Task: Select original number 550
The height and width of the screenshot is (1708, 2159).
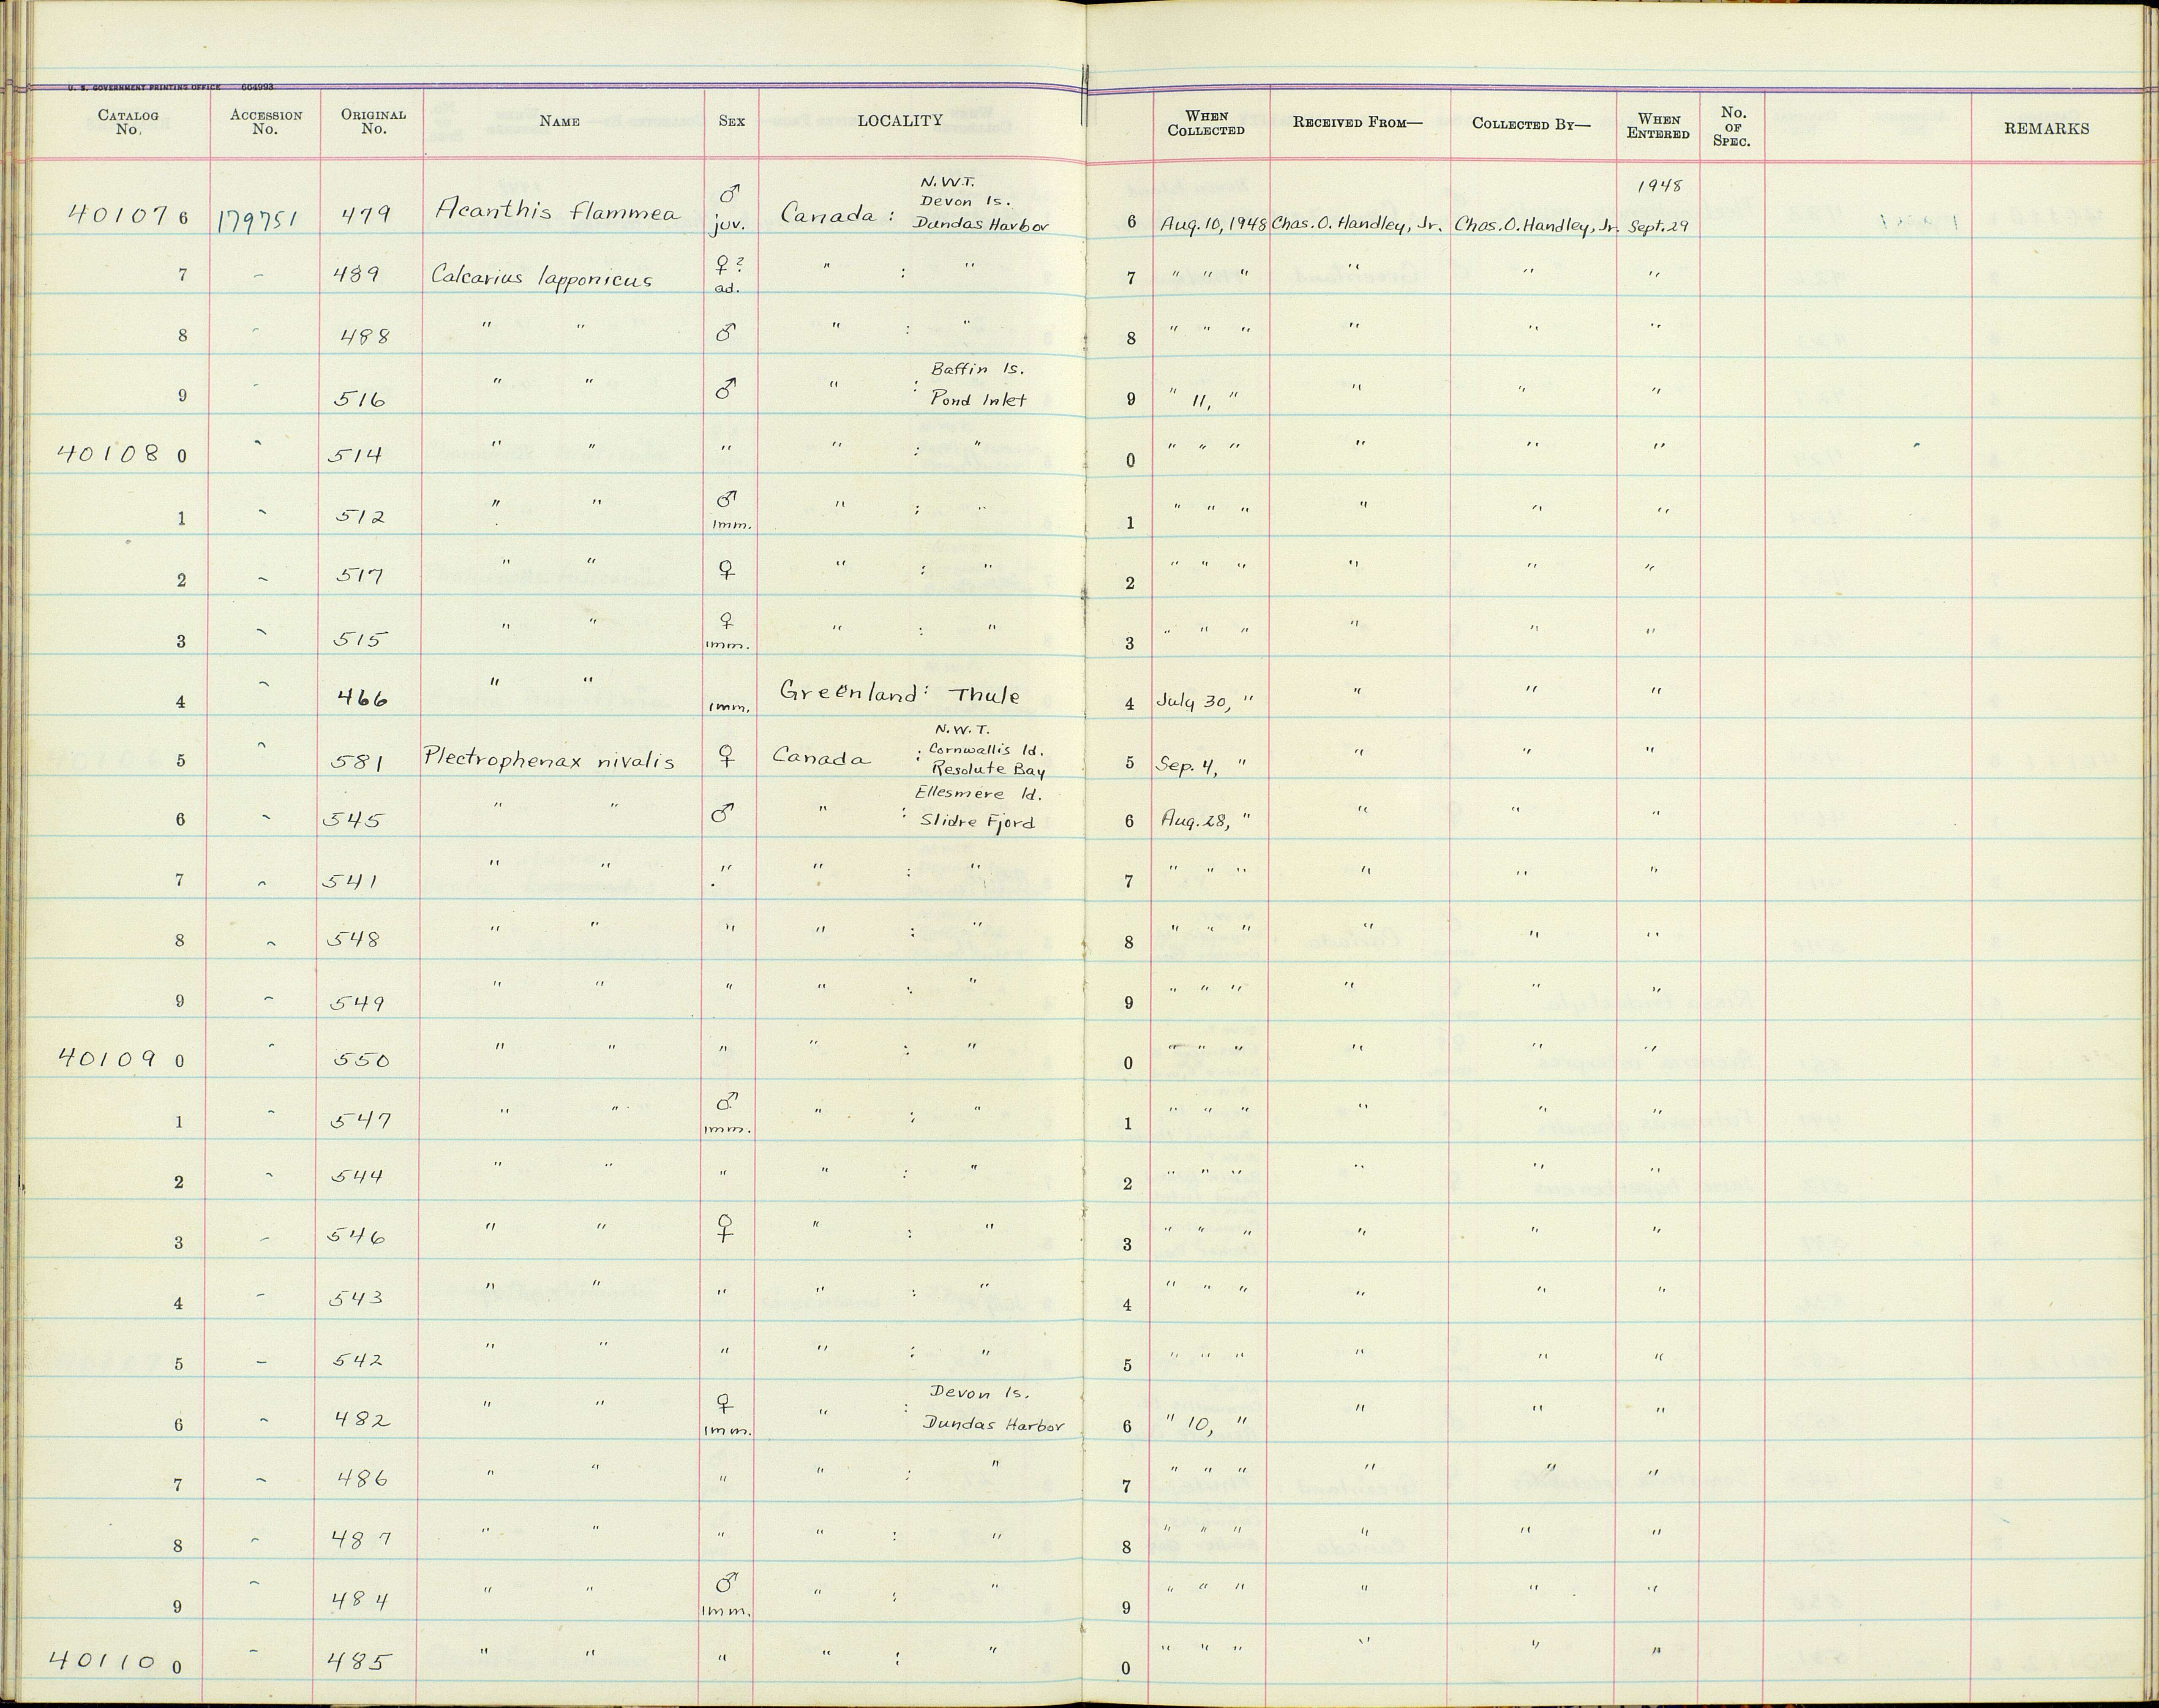Action: pos(360,1060)
